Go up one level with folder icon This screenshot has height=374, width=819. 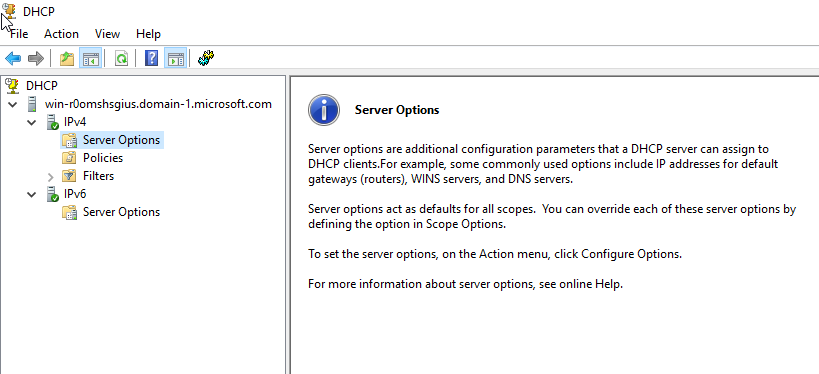(67, 59)
